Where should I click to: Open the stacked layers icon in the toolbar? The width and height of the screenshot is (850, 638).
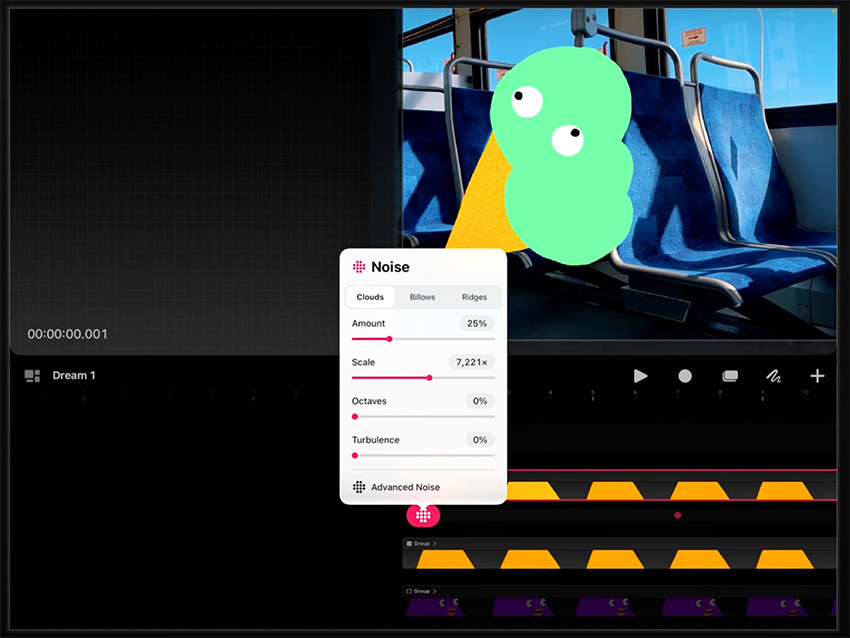730,376
